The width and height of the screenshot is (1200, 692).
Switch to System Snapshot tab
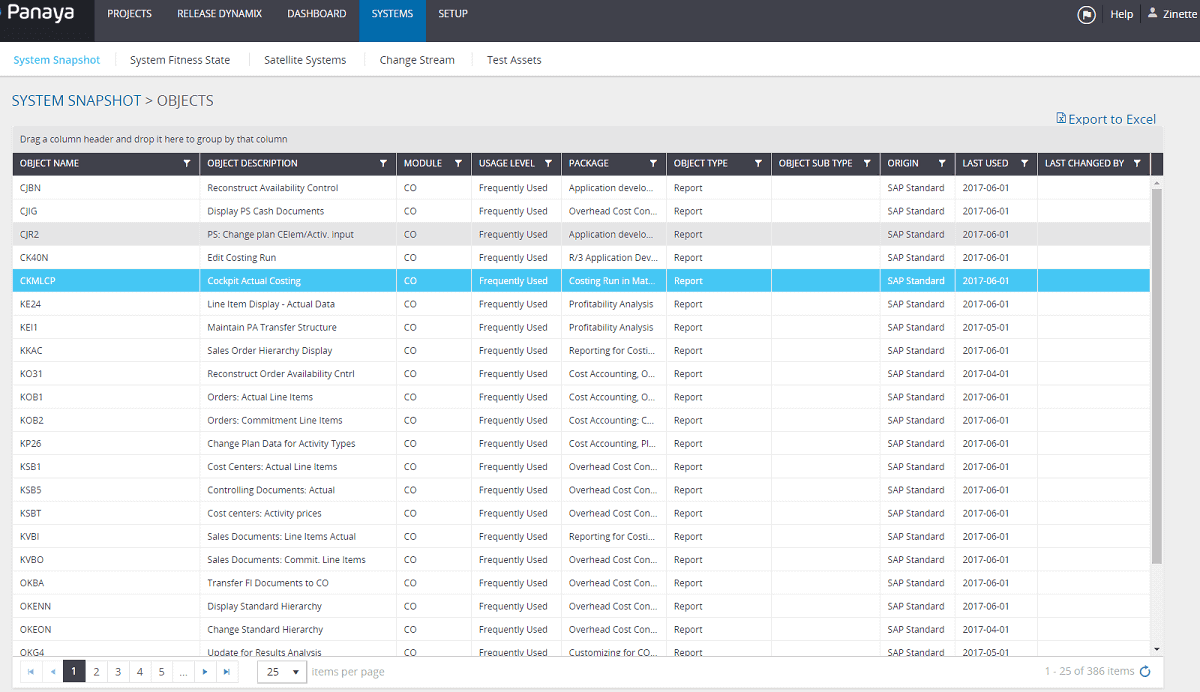57,60
